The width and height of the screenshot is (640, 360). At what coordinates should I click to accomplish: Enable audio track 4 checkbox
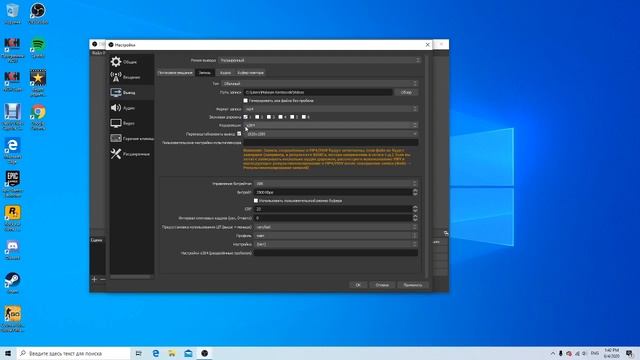(280, 117)
